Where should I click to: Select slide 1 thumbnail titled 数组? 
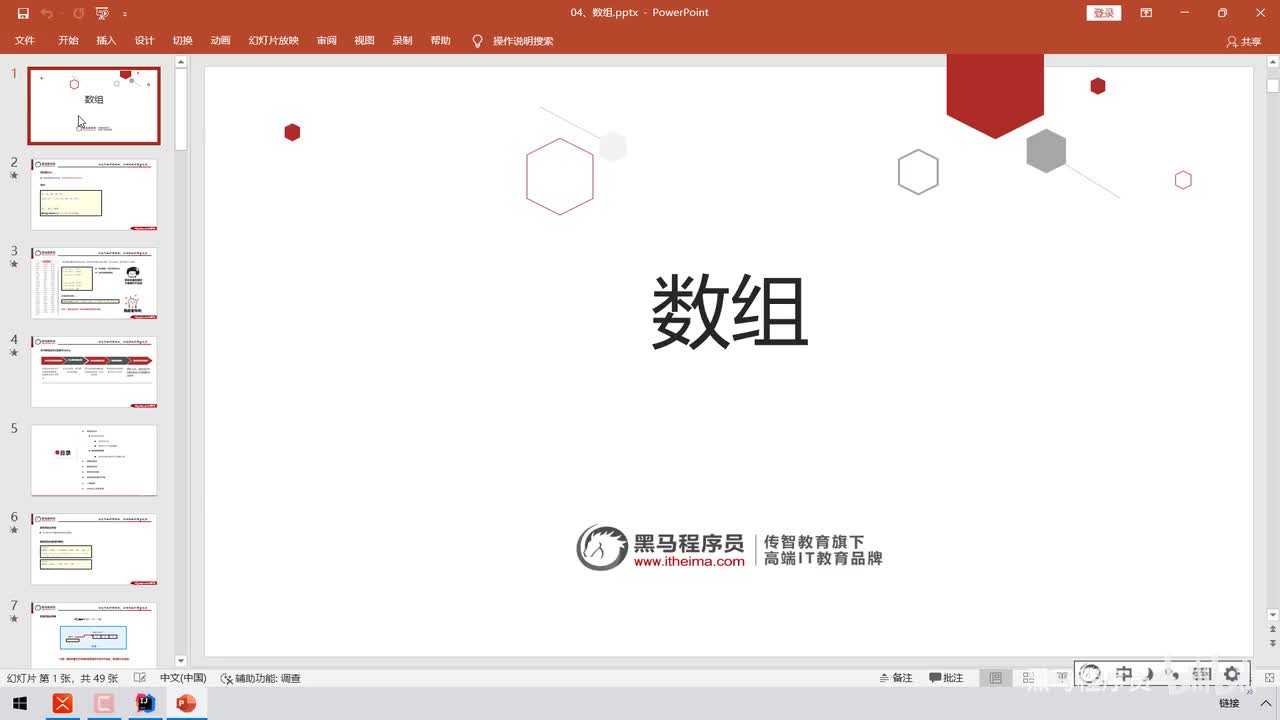coord(94,106)
